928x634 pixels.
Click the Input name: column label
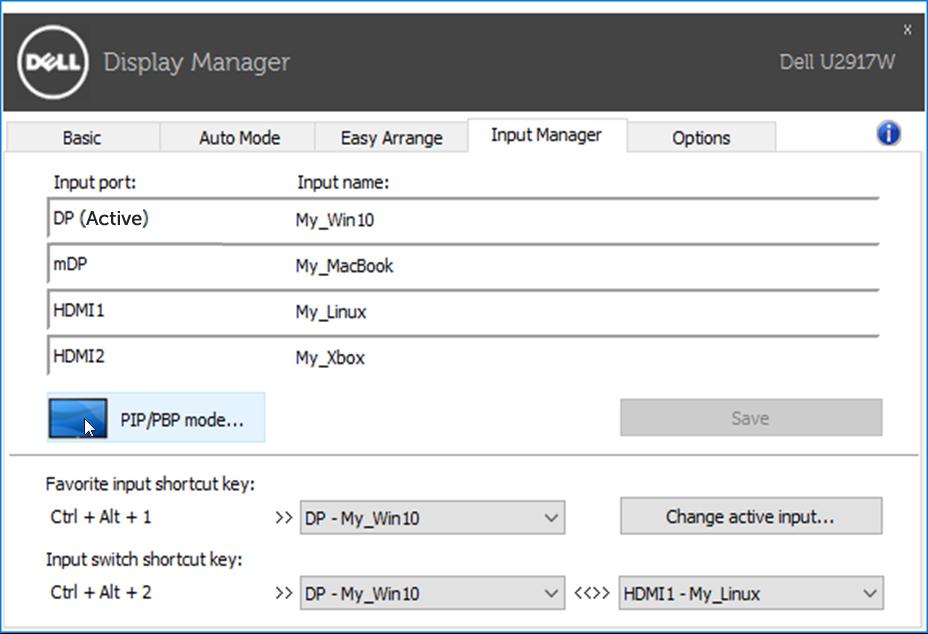[343, 182]
